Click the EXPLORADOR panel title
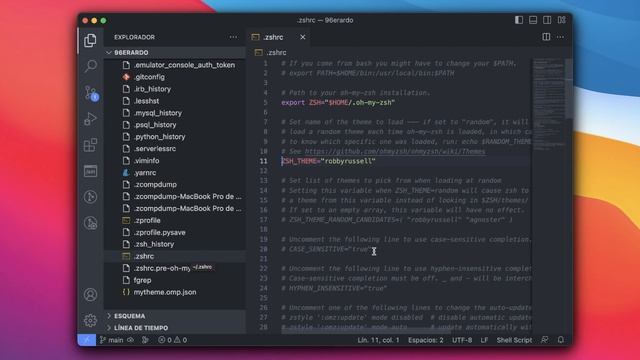Image resolution: width=640 pixels, height=360 pixels. [x=135, y=37]
